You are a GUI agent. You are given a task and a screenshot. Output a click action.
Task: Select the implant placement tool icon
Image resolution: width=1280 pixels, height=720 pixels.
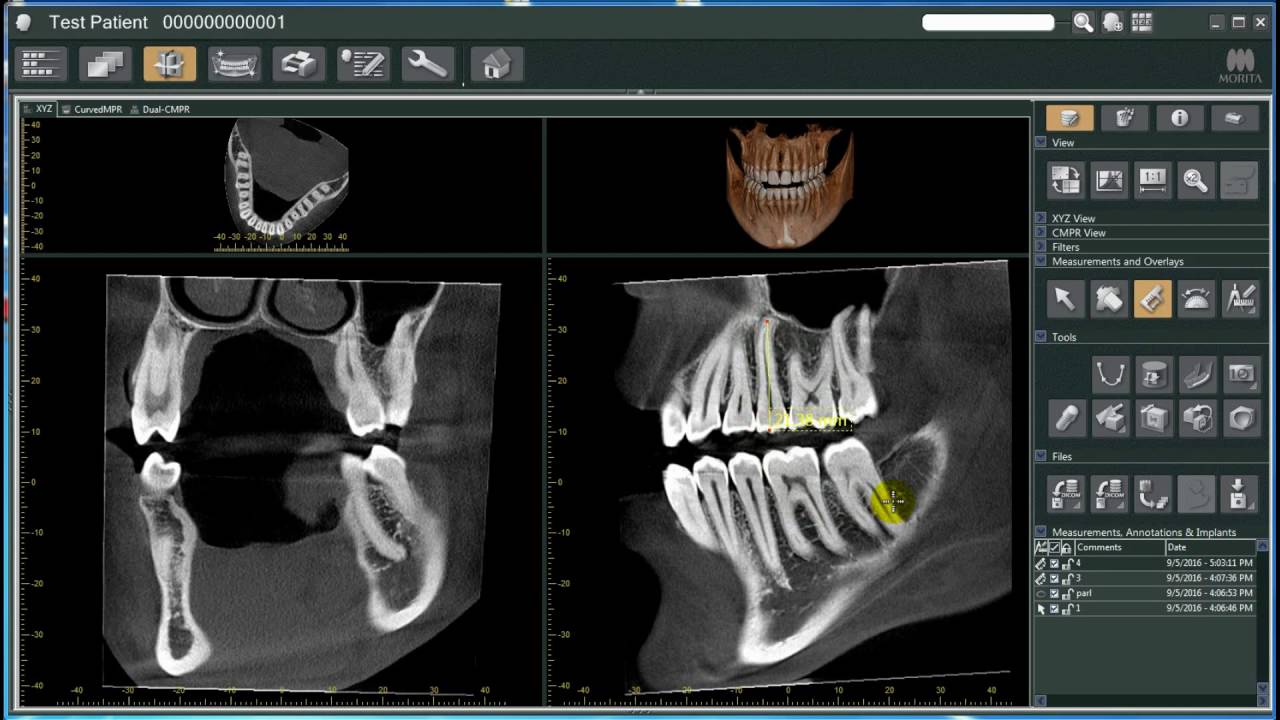pos(1066,417)
